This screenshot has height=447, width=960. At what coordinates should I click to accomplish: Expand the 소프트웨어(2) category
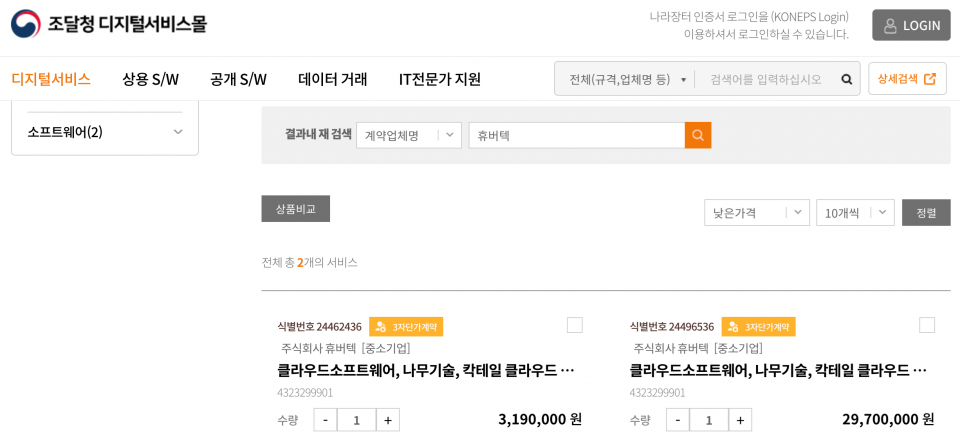click(x=105, y=132)
